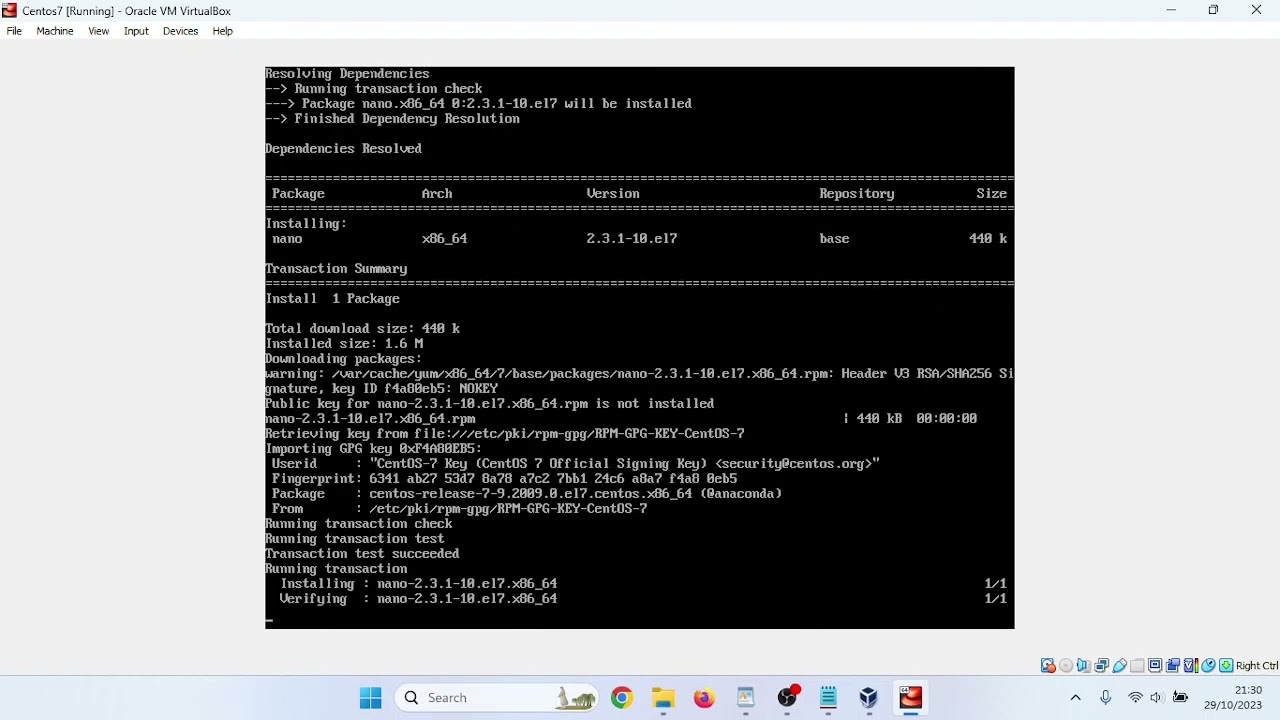This screenshot has height=720, width=1280.
Task: Click the VirtualBox icon in the title bar
Action: click(x=9, y=10)
